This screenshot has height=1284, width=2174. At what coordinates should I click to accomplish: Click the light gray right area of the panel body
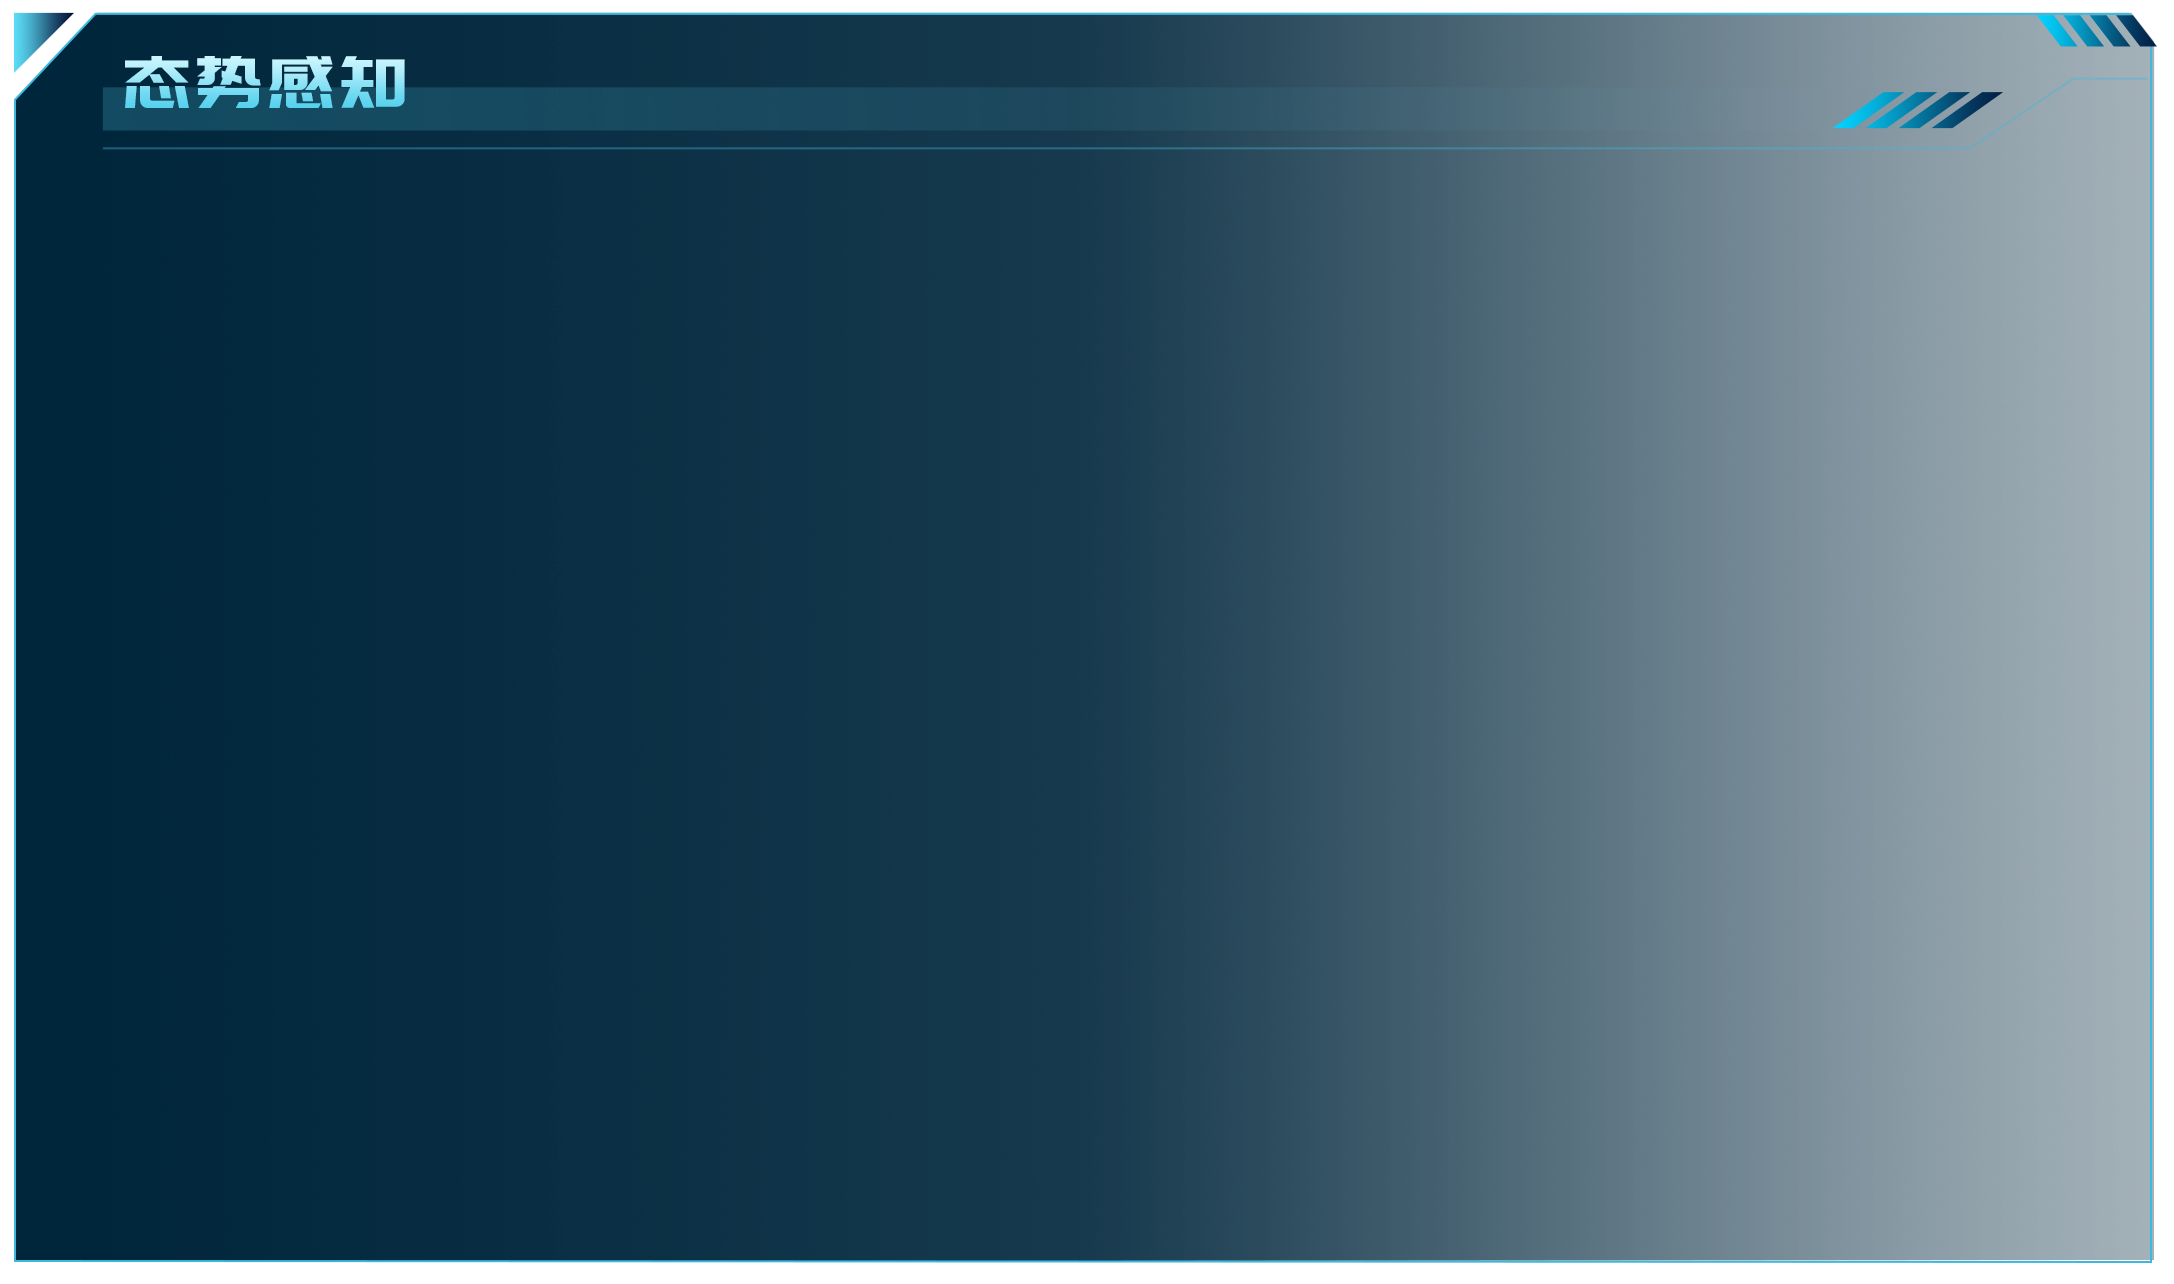[x=1900, y=700]
